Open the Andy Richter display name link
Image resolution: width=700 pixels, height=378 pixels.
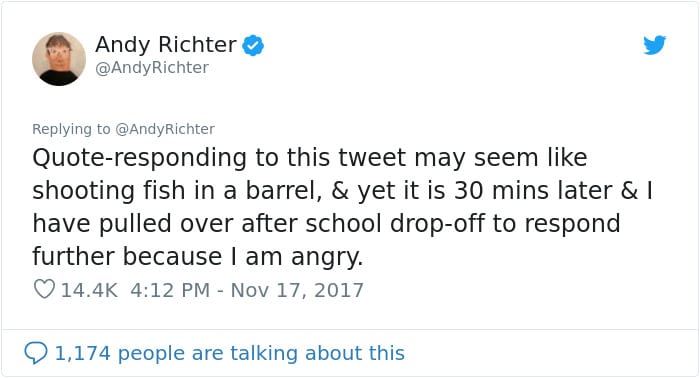[166, 44]
